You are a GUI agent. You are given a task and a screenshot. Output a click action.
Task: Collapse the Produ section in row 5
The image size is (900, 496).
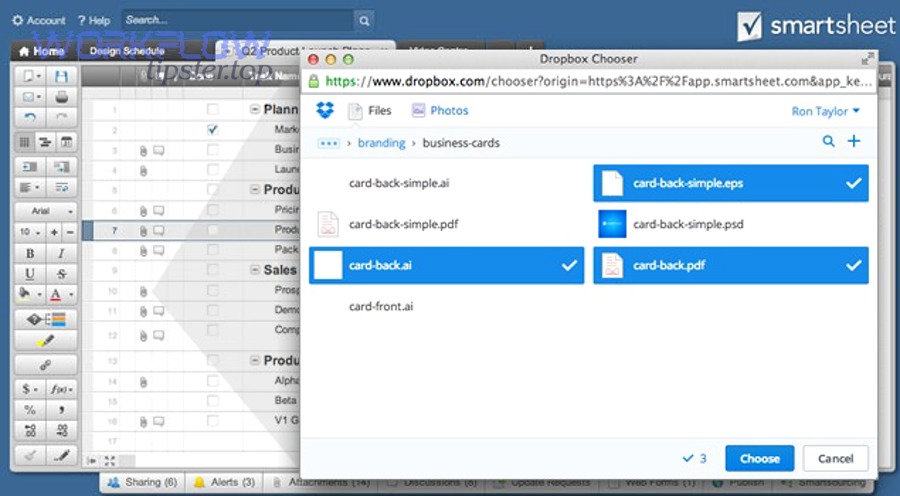coord(255,189)
